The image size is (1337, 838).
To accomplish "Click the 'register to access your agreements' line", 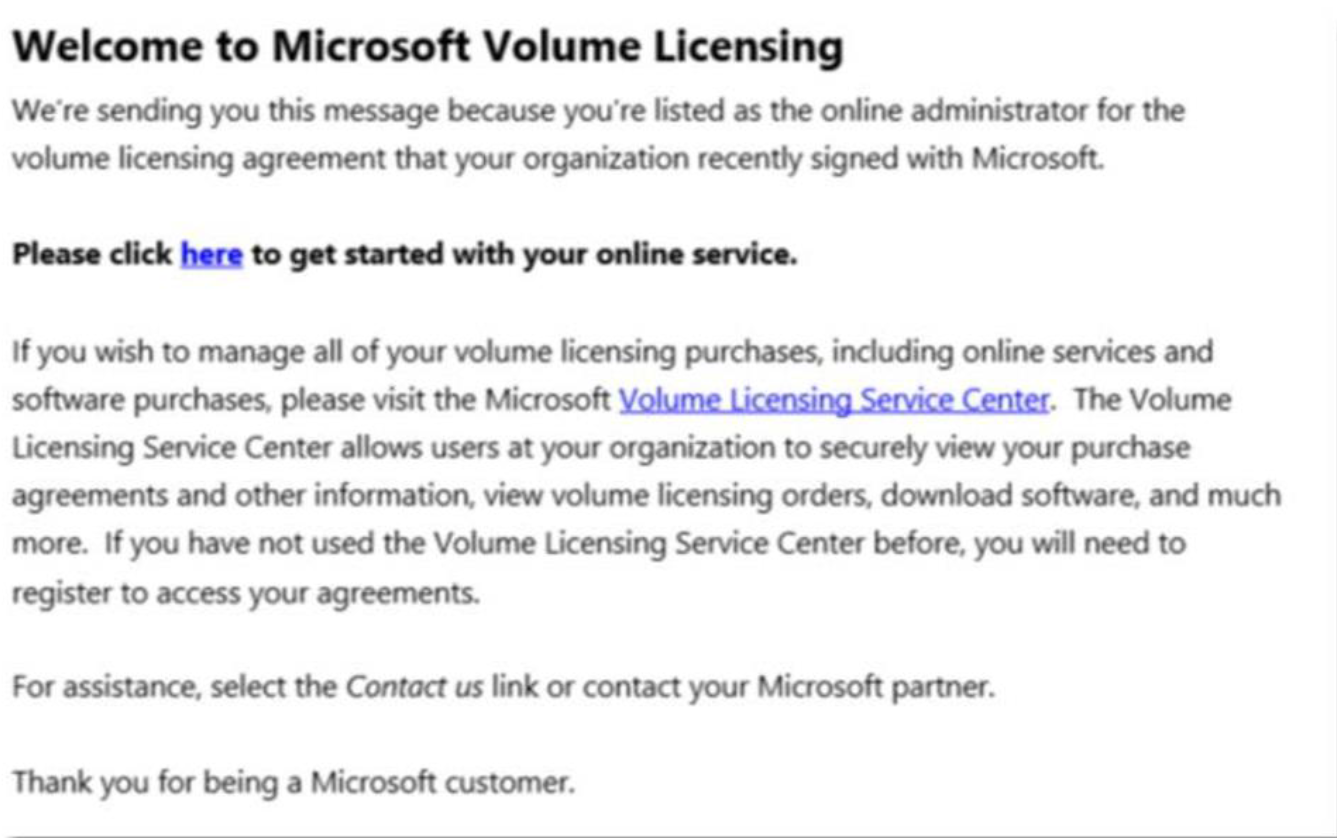I will point(246,593).
